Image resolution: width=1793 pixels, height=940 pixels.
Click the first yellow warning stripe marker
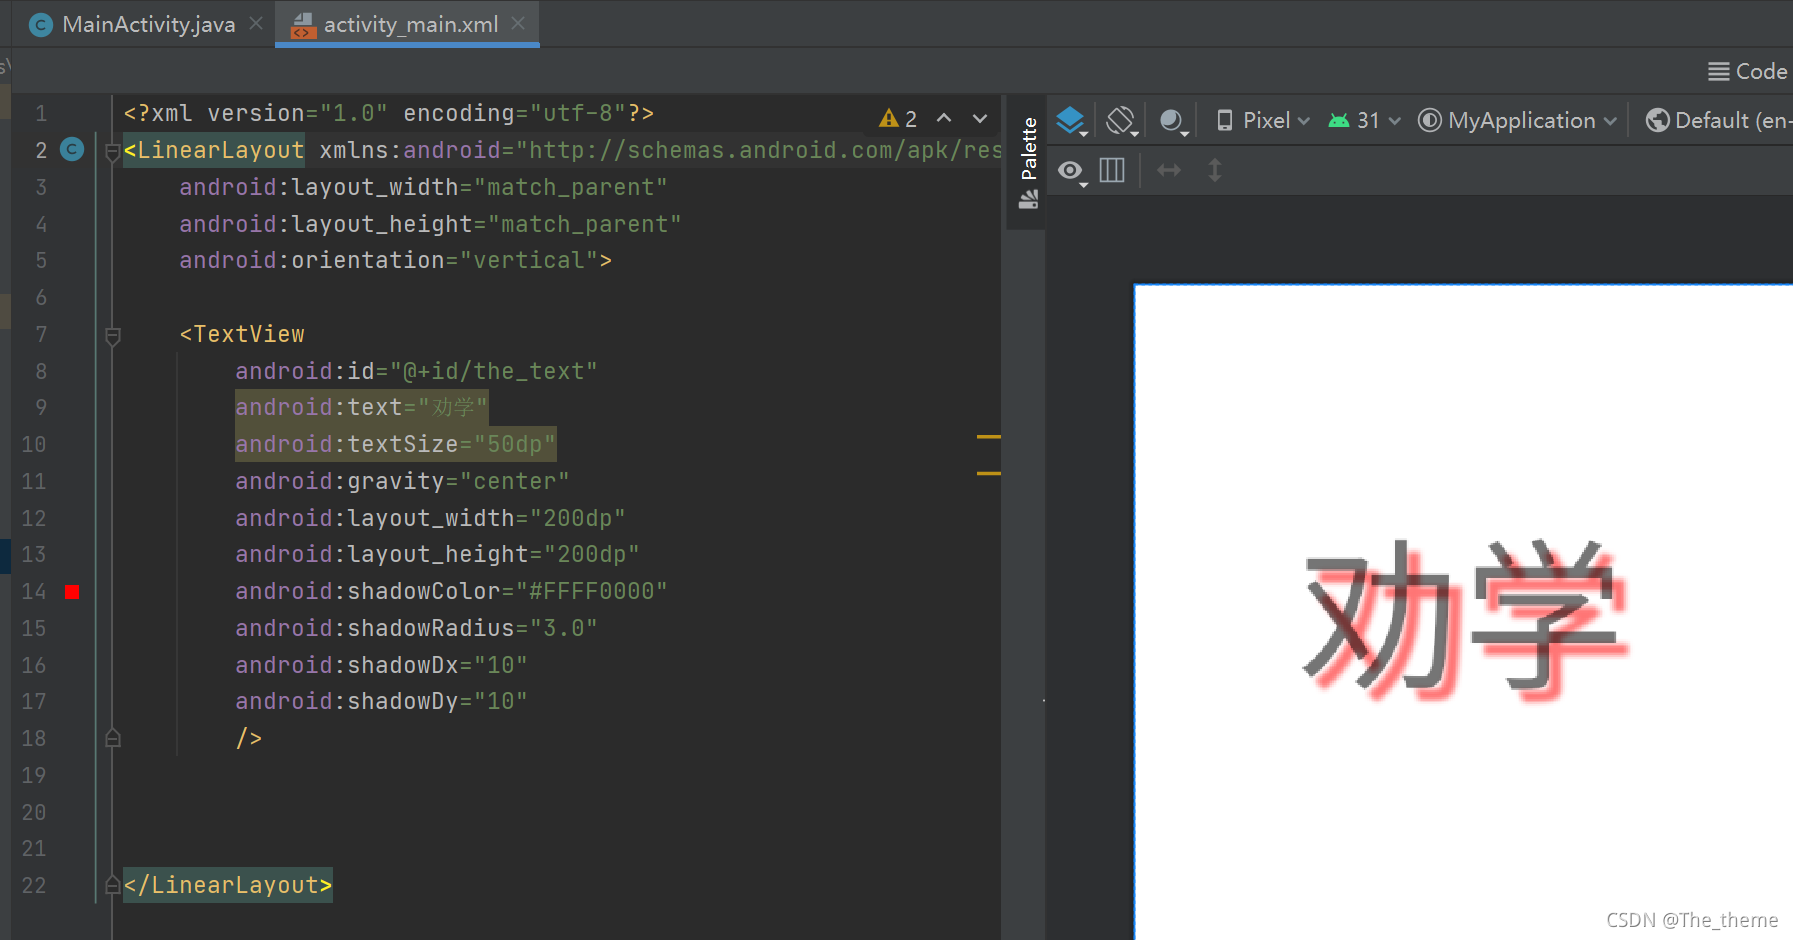click(x=988, y=437)
